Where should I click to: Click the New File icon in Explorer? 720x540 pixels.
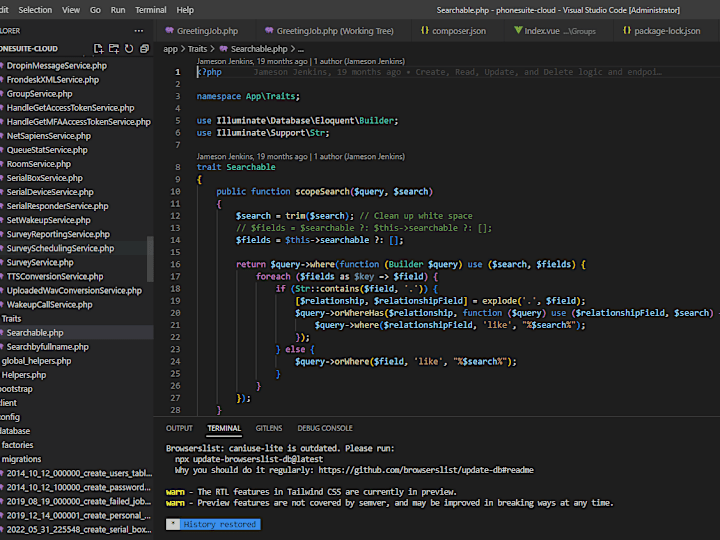(98, 48)
